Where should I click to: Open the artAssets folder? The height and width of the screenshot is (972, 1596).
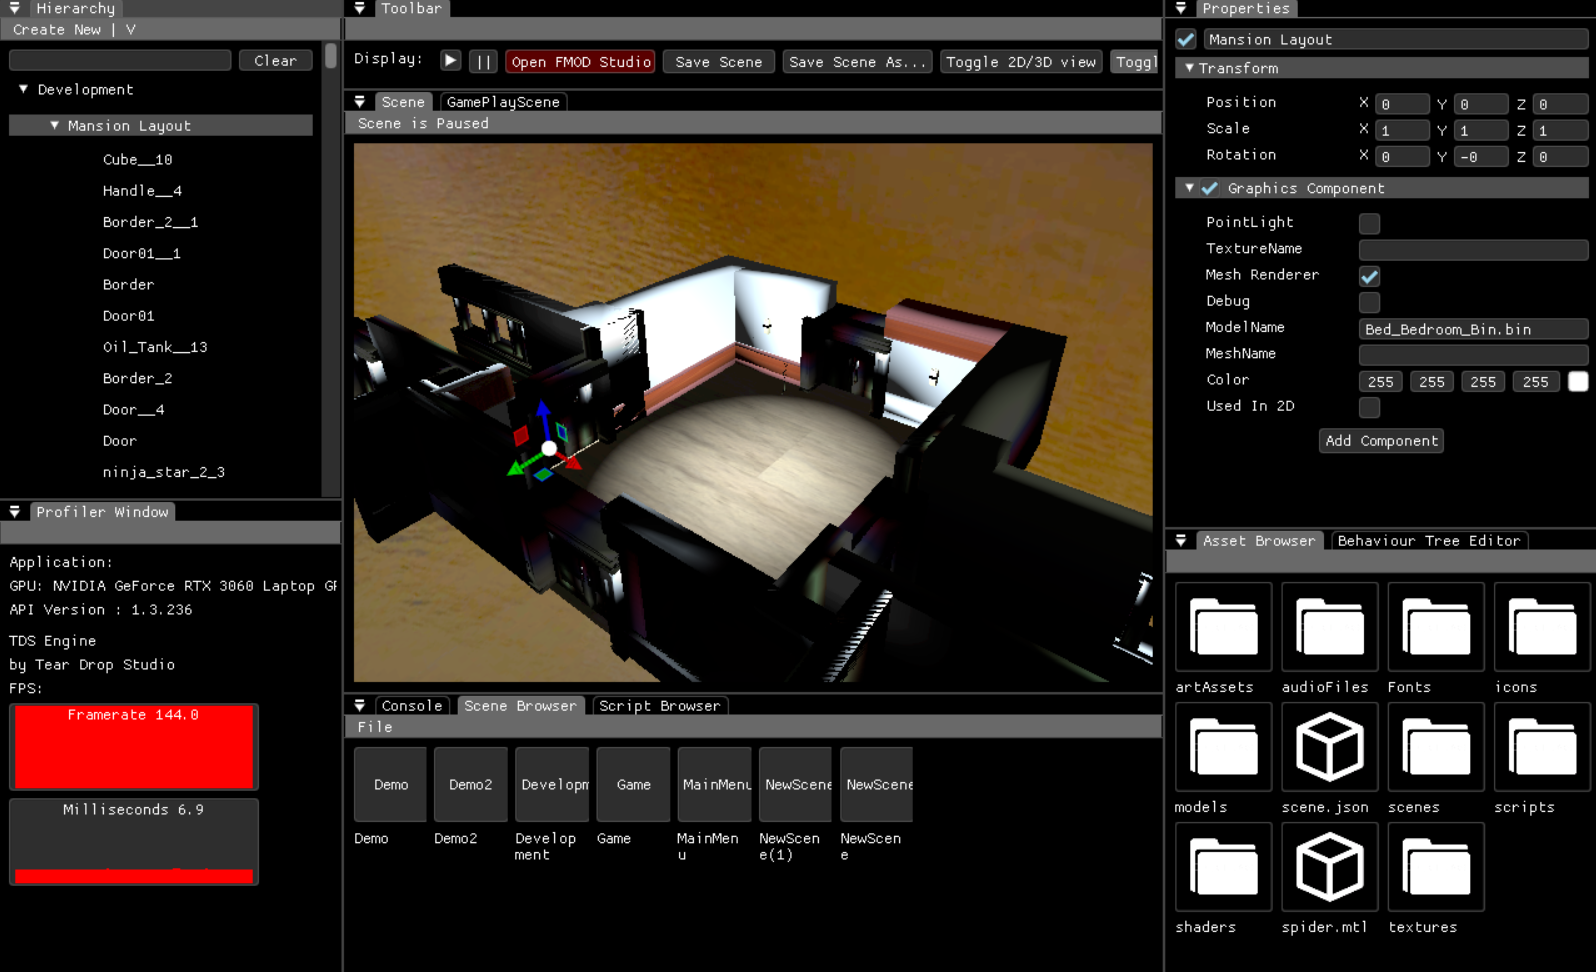tap(1223, 627)
